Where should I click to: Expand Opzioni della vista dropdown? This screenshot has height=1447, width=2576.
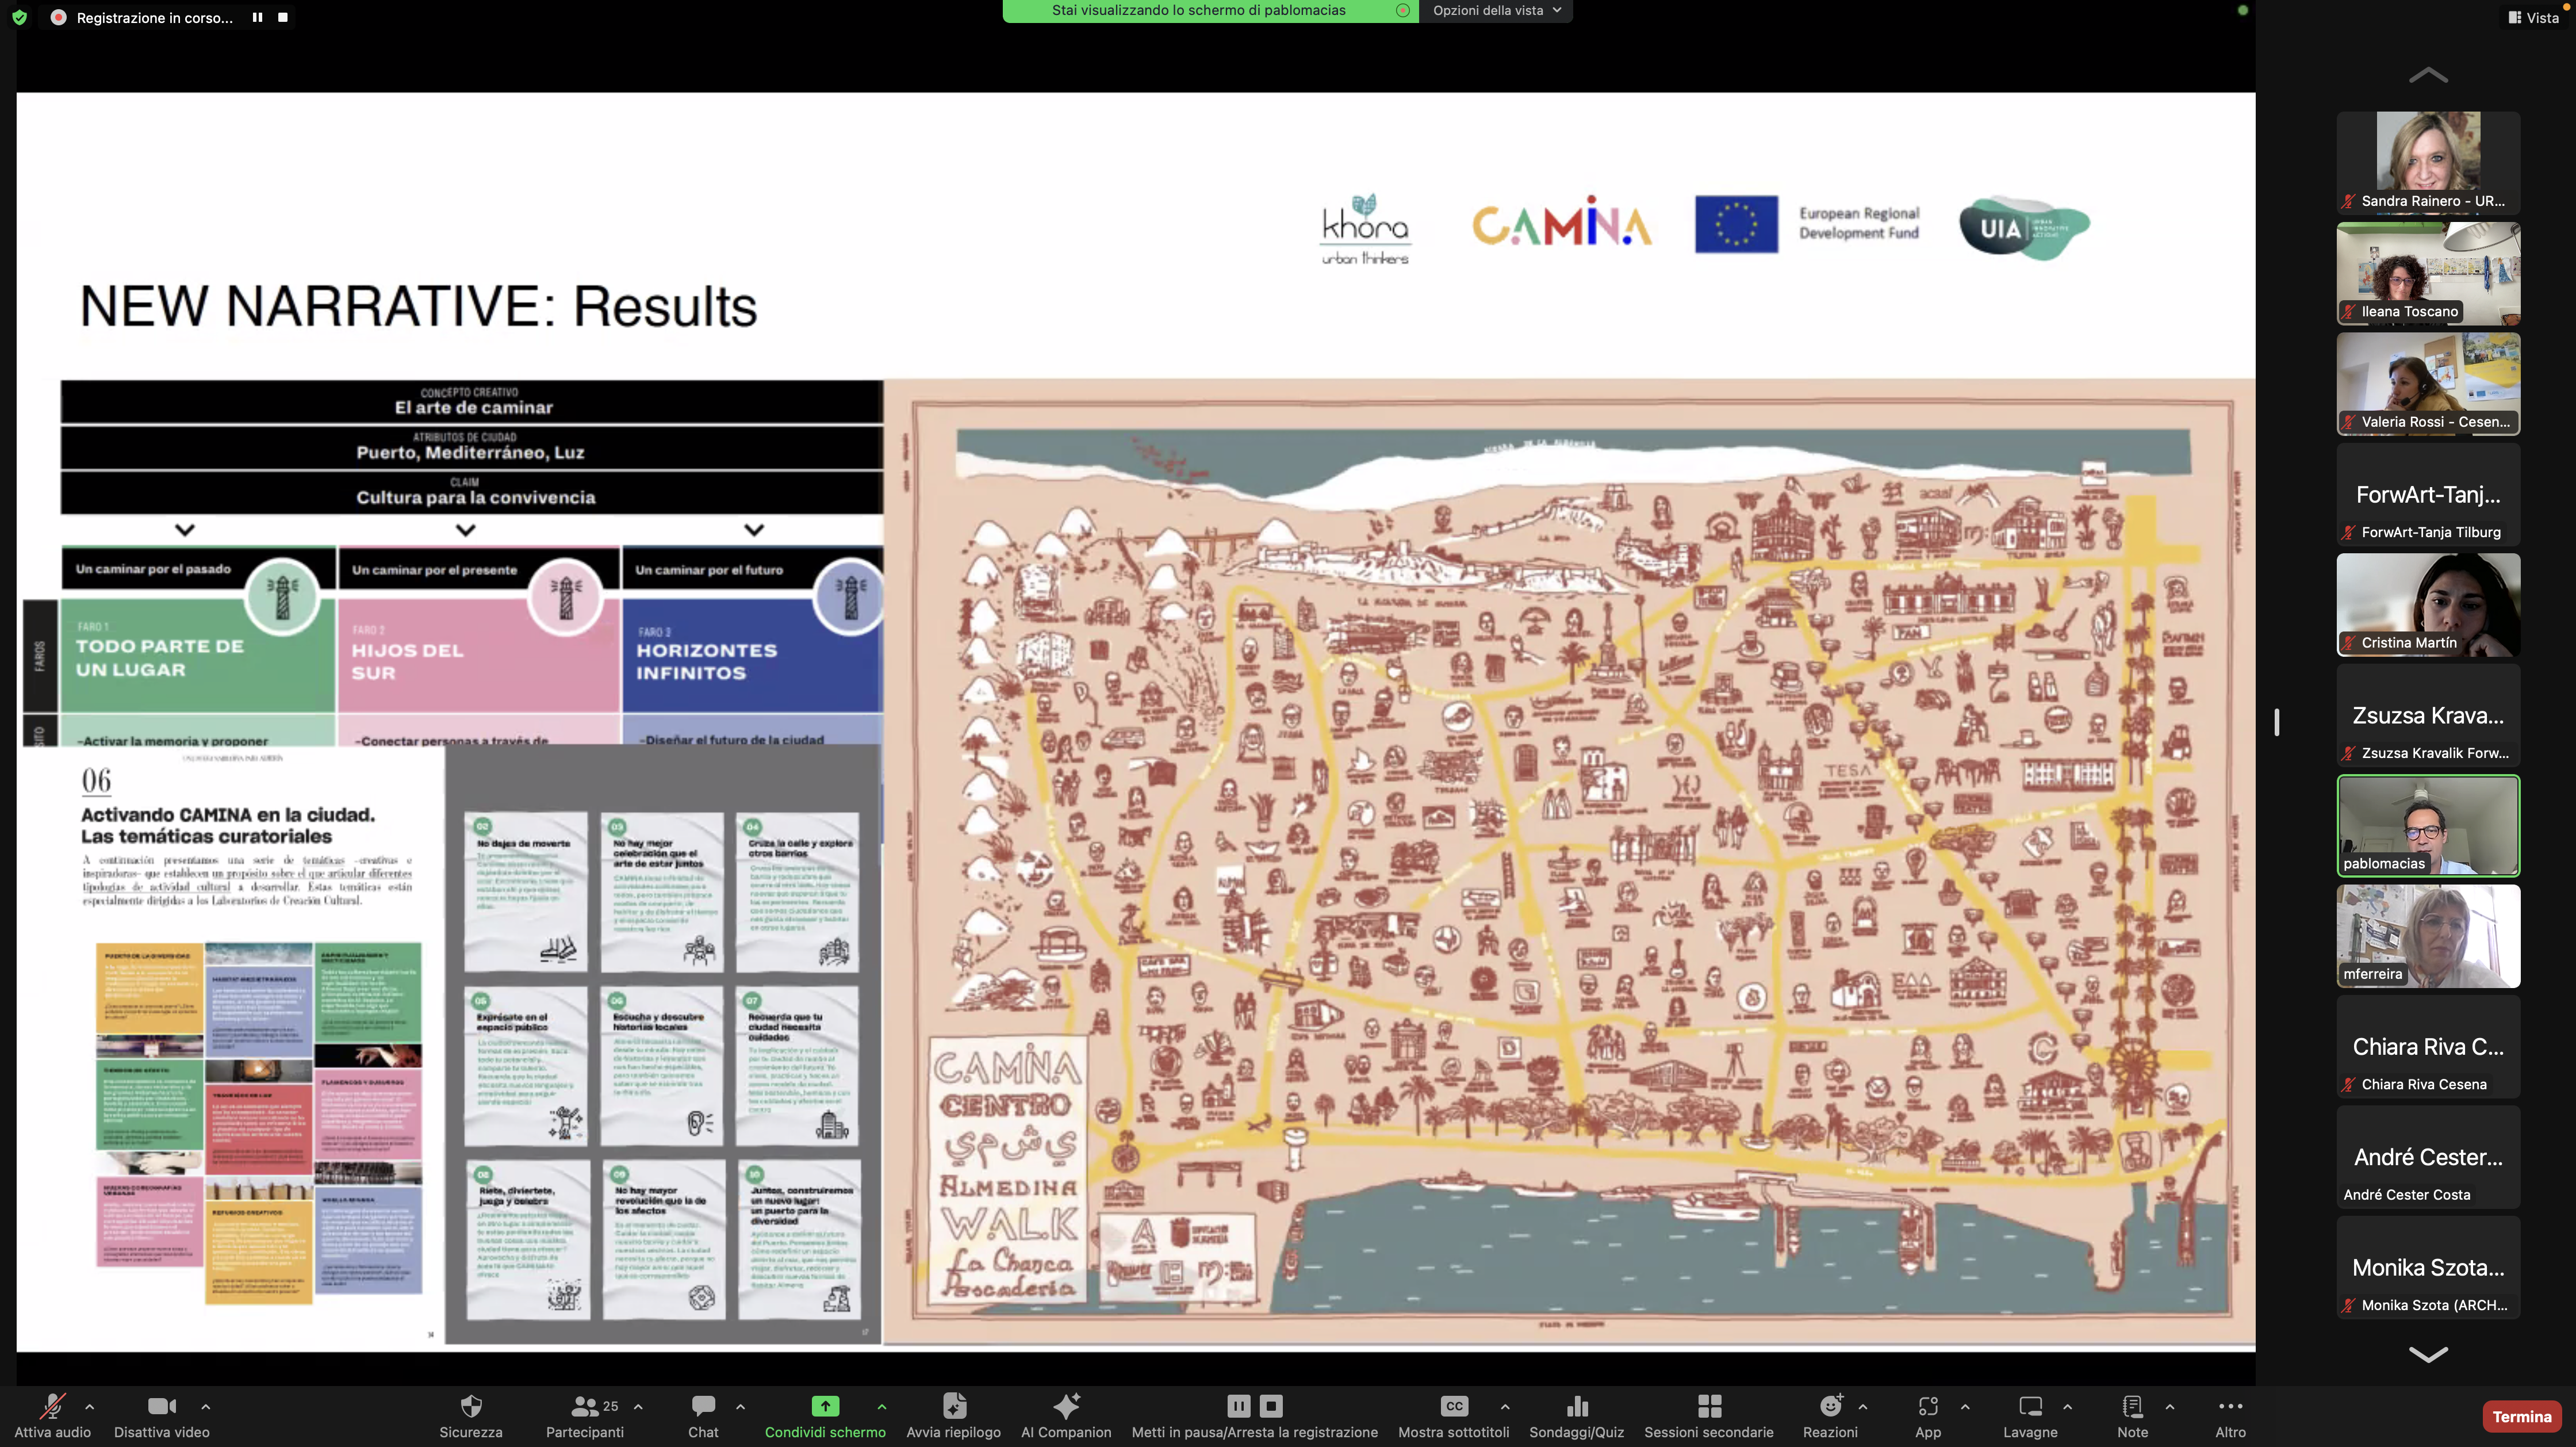(x=1495, y=10)
